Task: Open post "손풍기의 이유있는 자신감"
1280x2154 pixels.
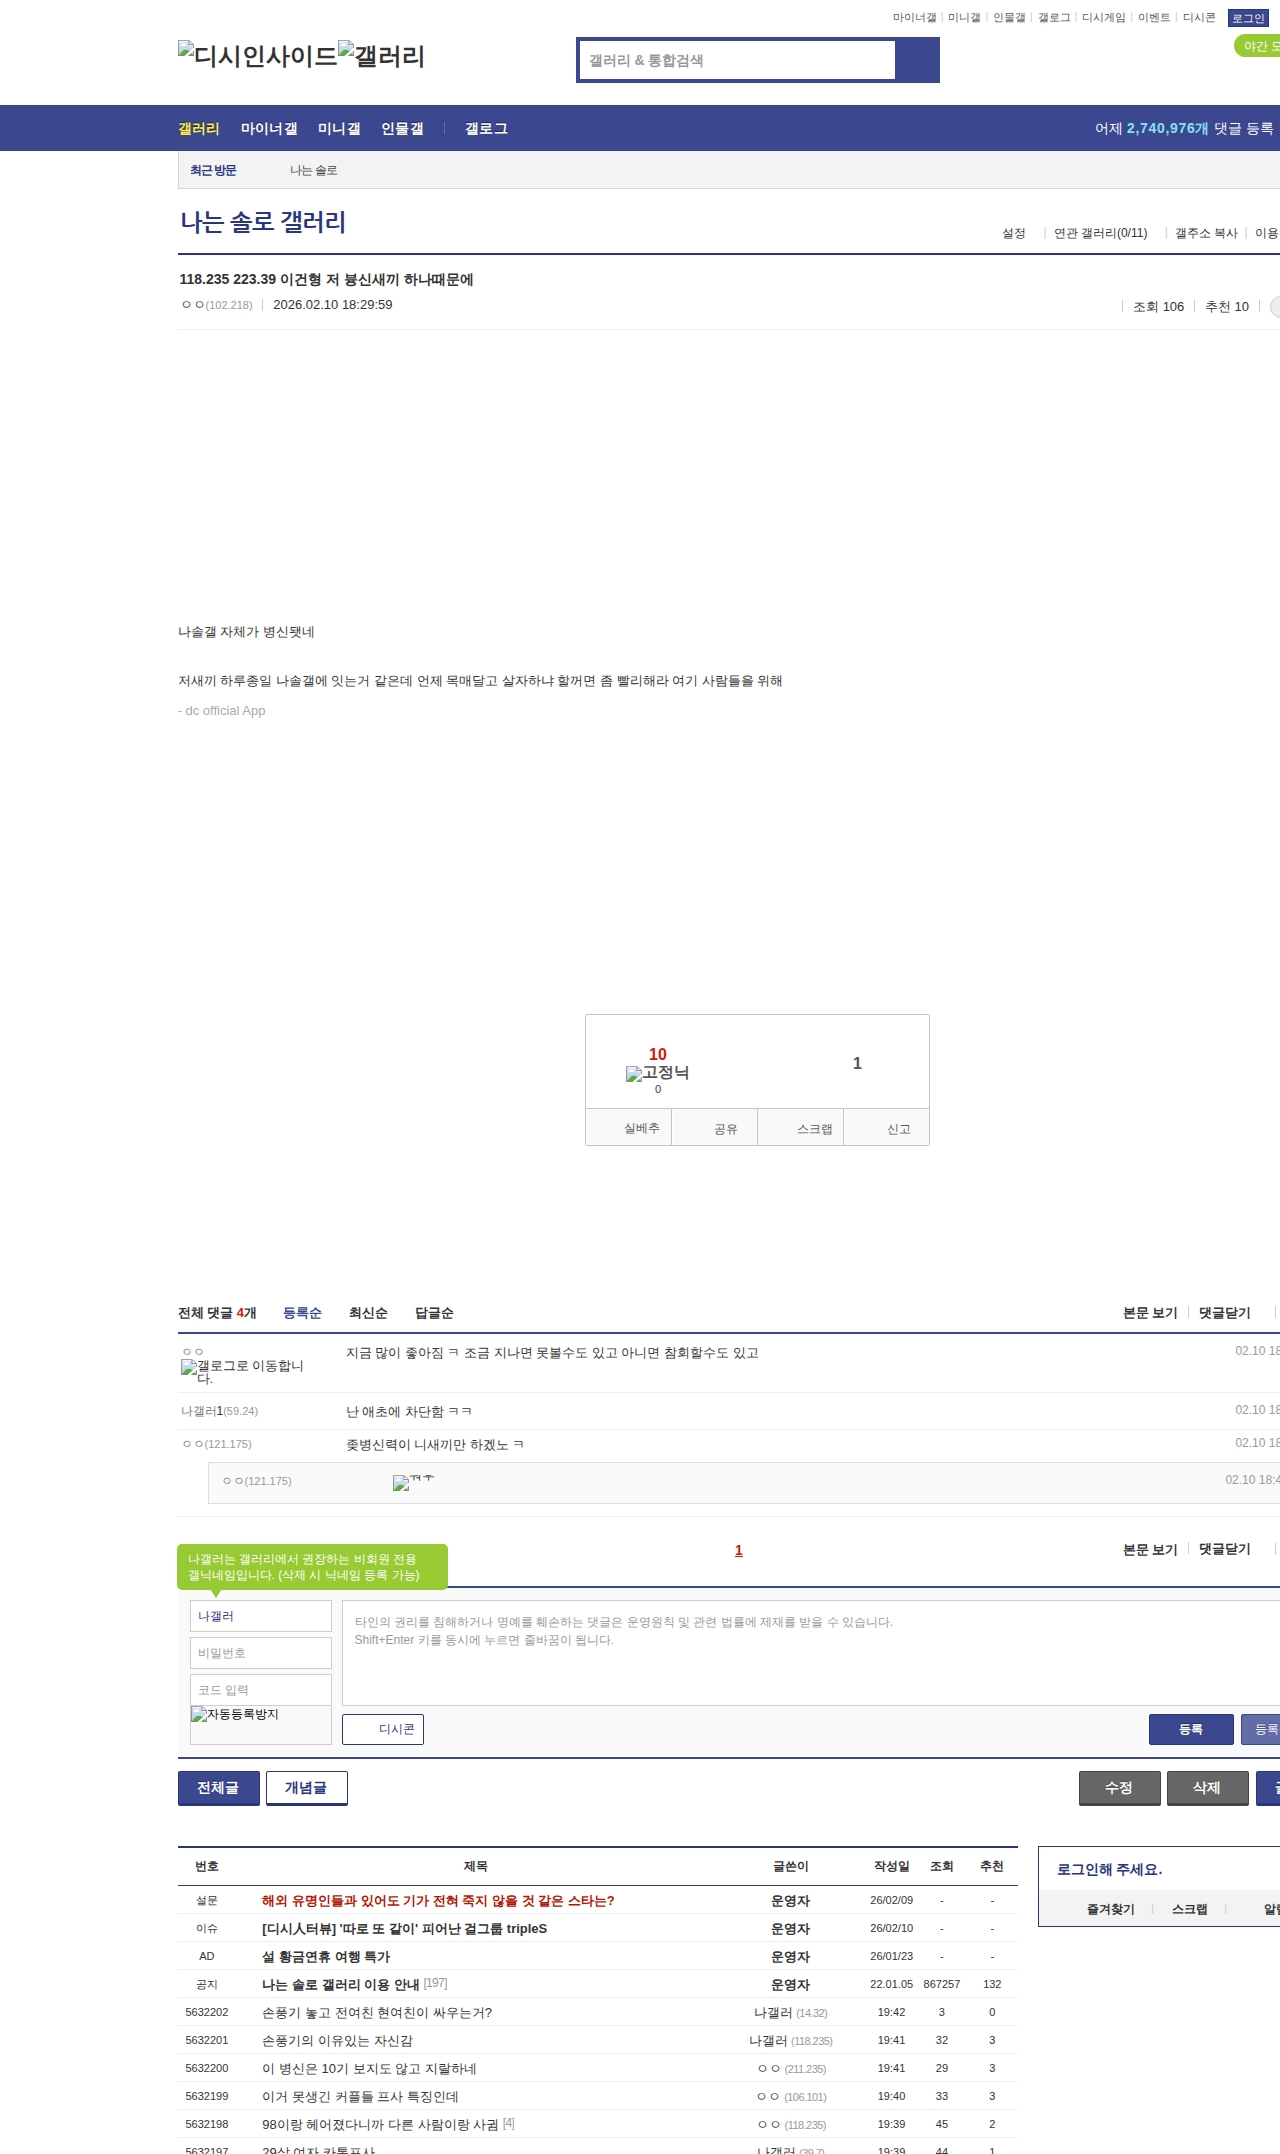Action: pyautogui.click(x=337, y=2040)
